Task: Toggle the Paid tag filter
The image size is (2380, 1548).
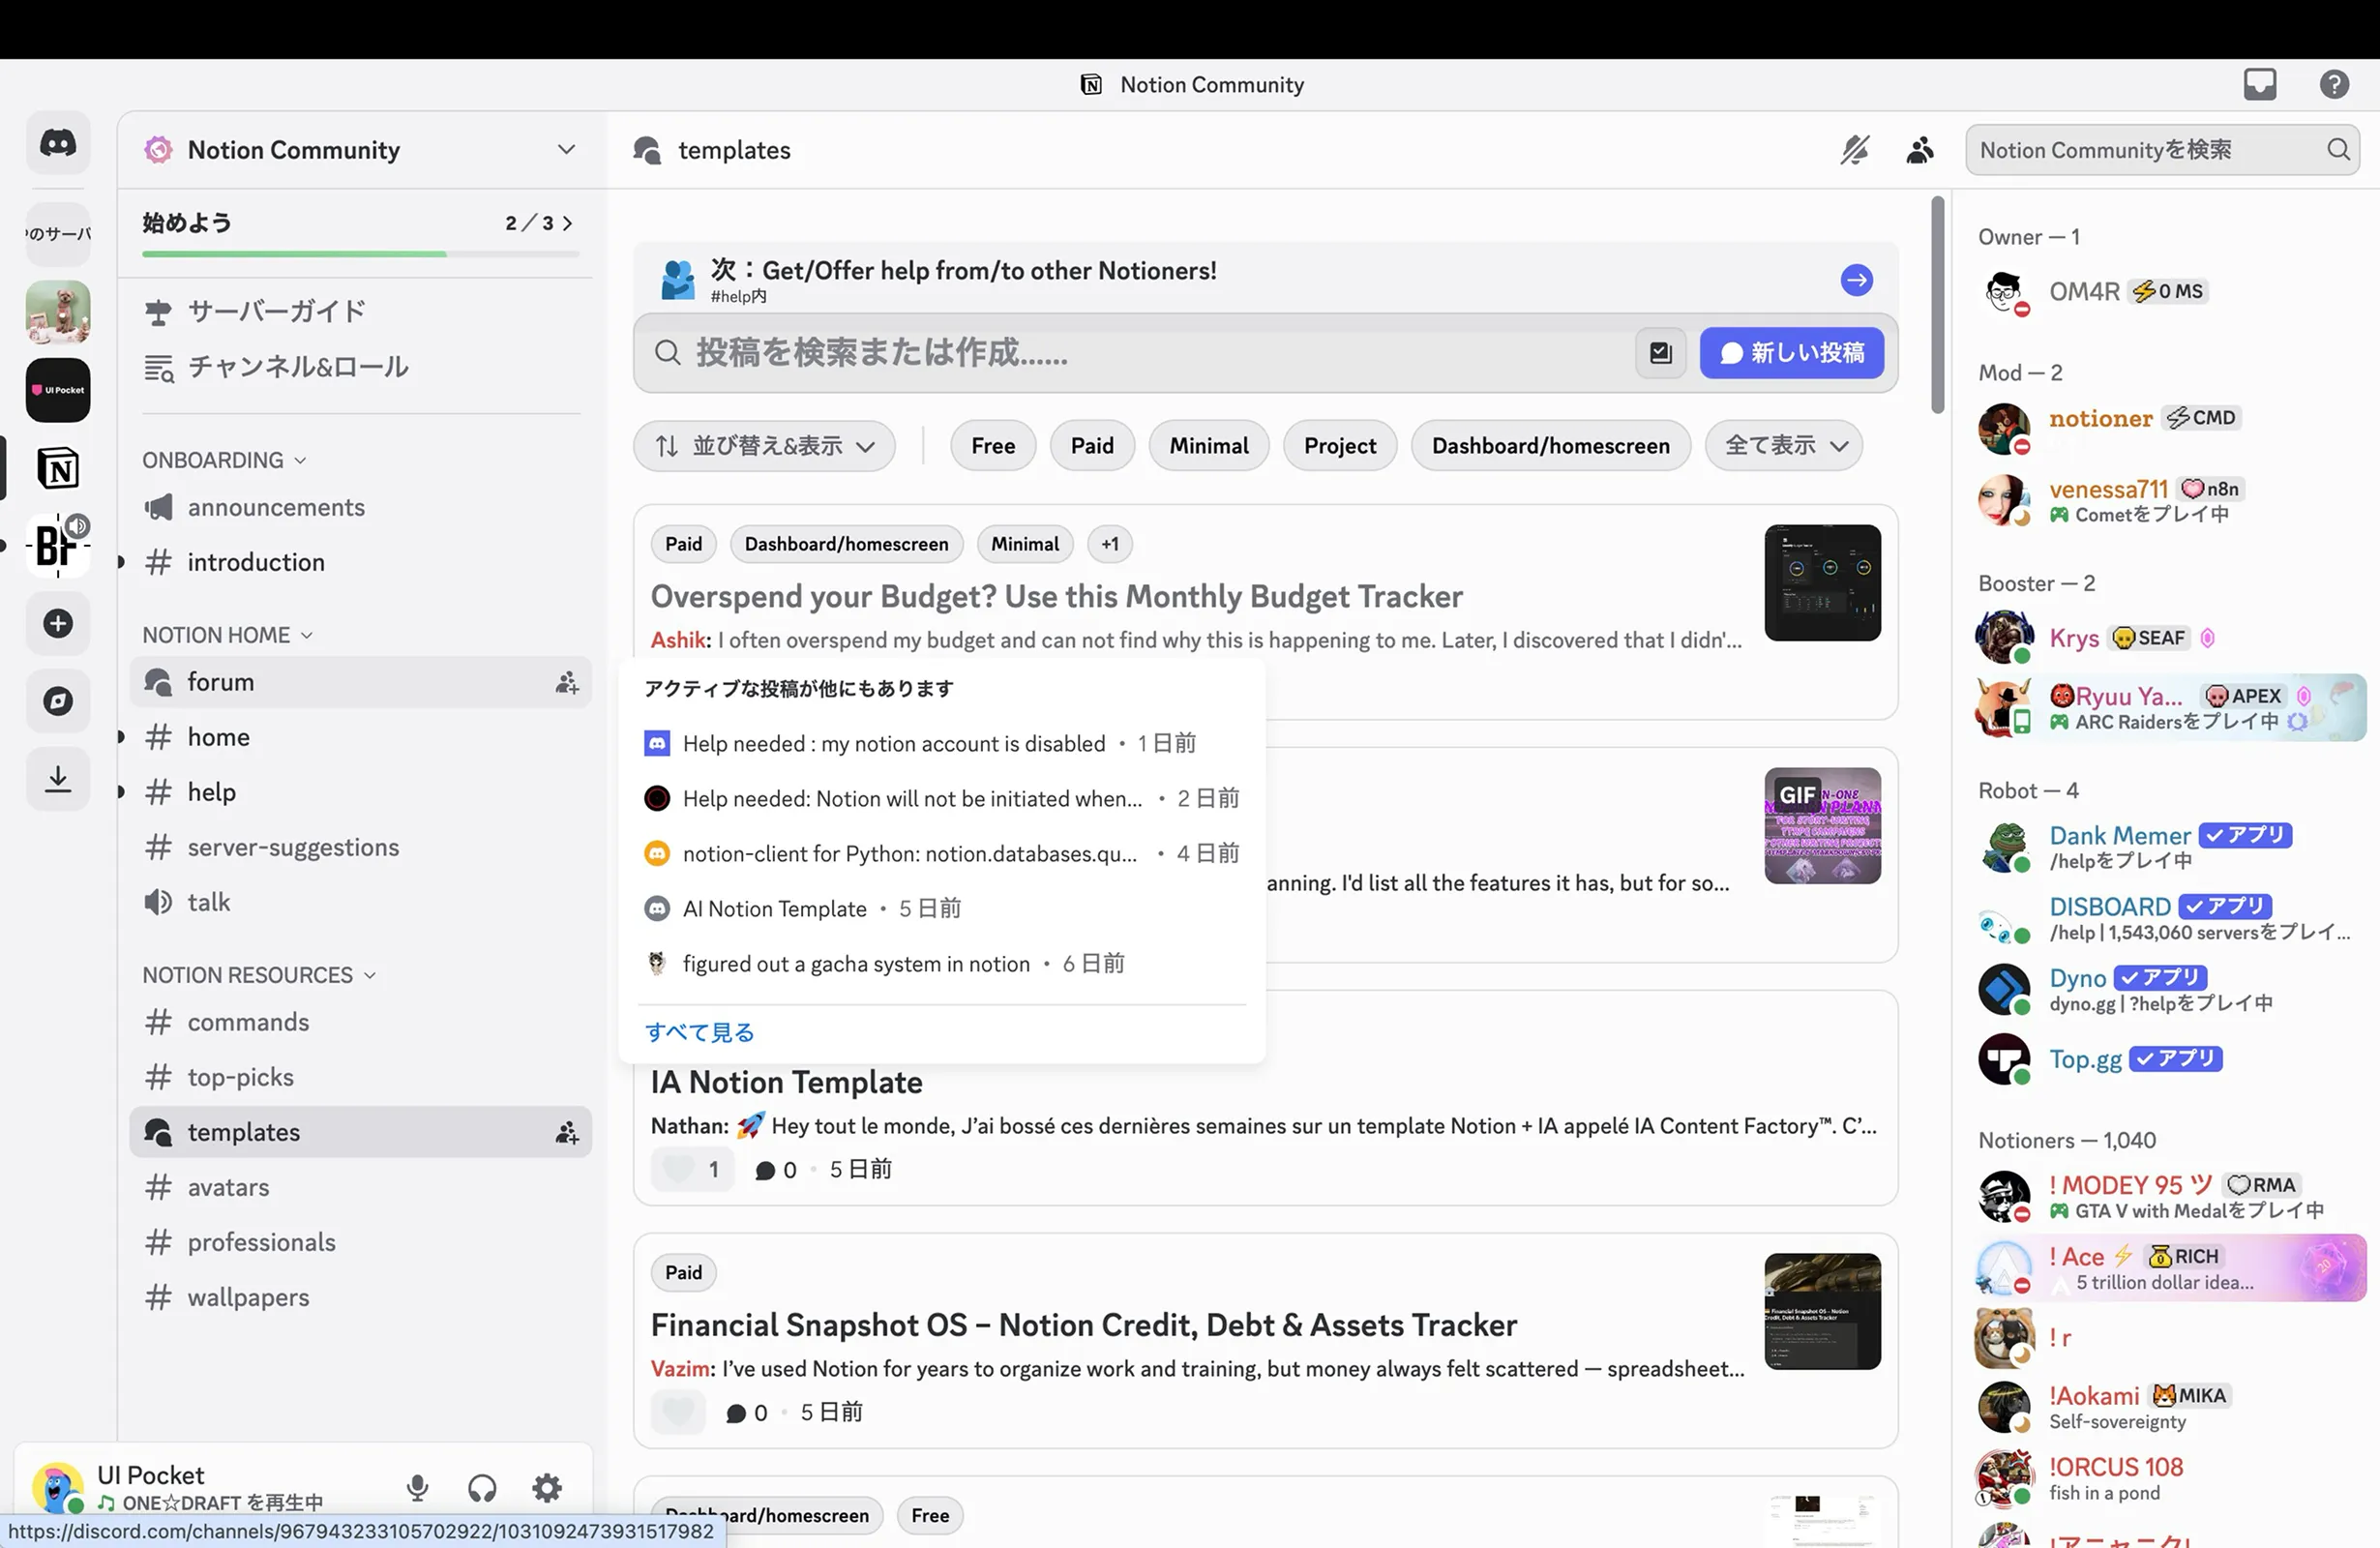Action: point(1092,446)
